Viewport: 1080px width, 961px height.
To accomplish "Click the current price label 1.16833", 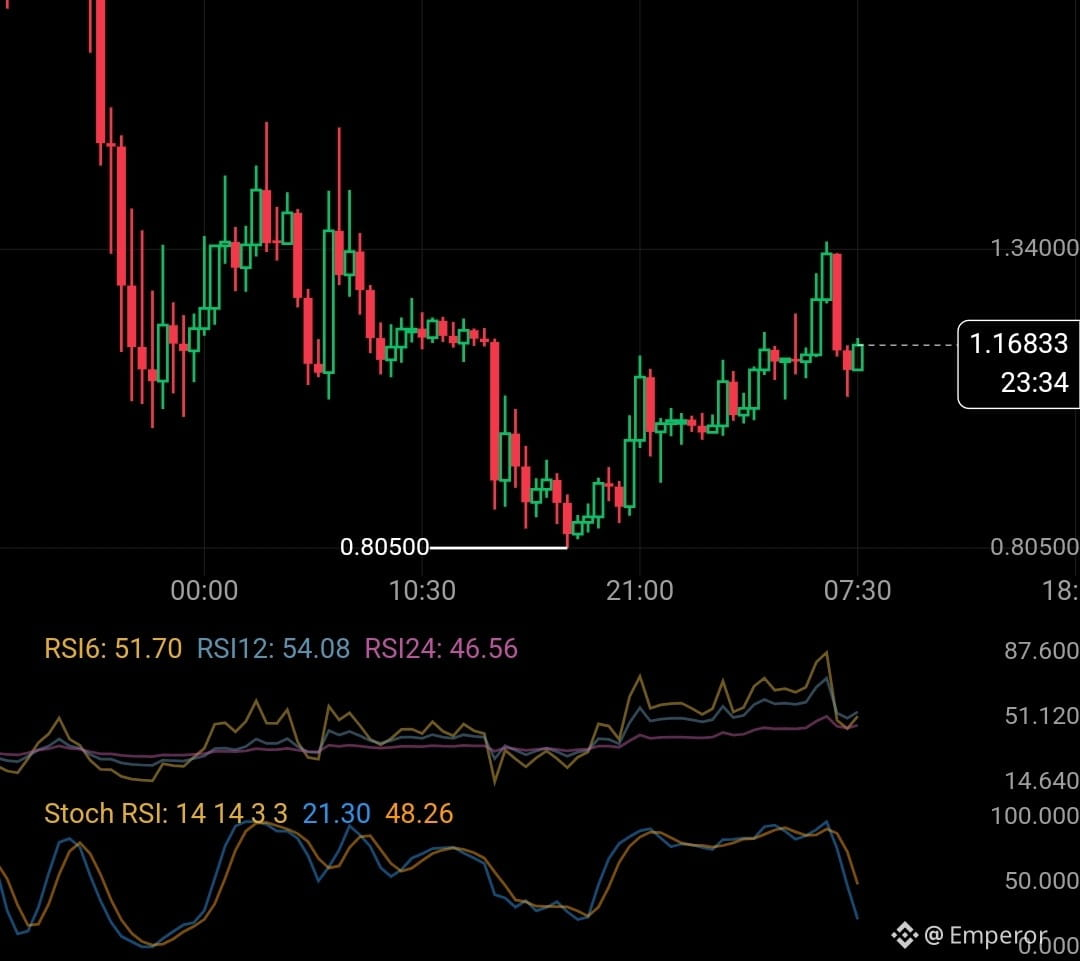I will coord(1018,343).
